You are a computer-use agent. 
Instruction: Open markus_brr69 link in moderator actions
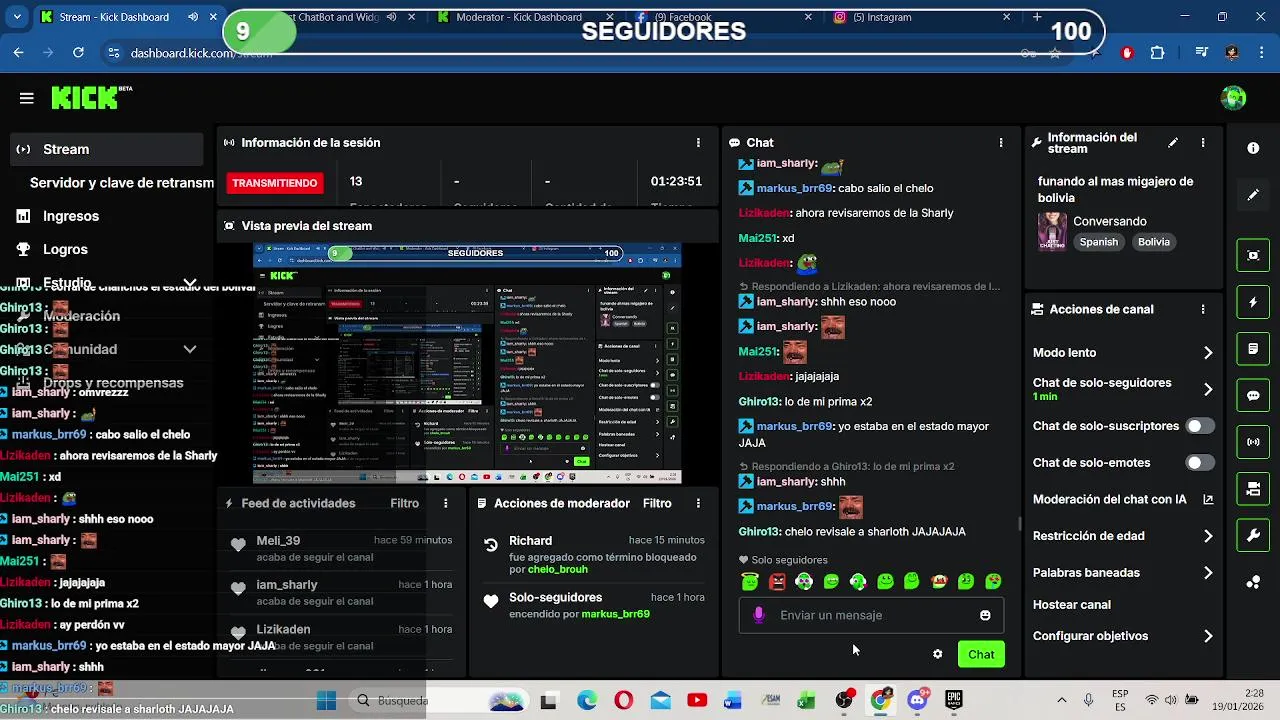pyautogui.click(x=615, y=614)
